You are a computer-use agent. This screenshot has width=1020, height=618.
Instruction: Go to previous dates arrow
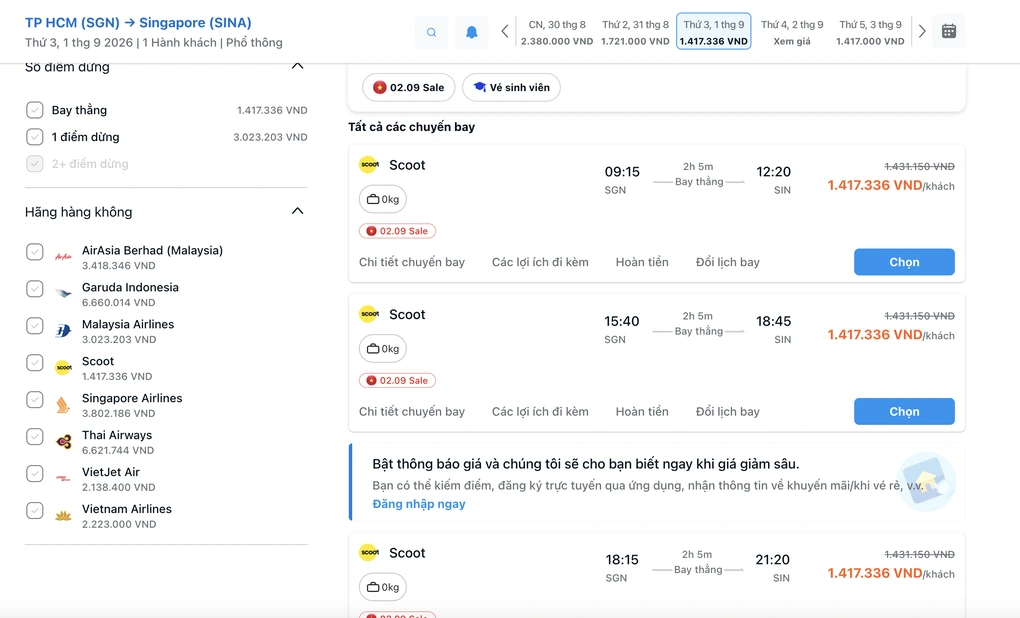click(x=505, y=31)
